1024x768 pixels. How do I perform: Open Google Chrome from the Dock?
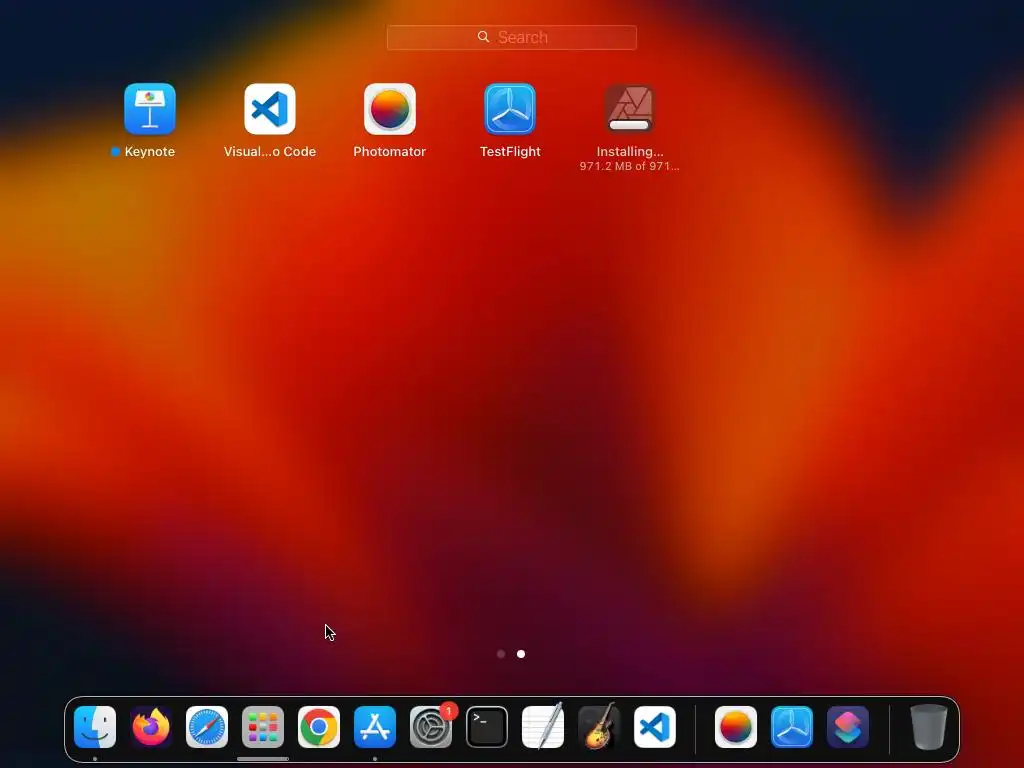(319, 727)
